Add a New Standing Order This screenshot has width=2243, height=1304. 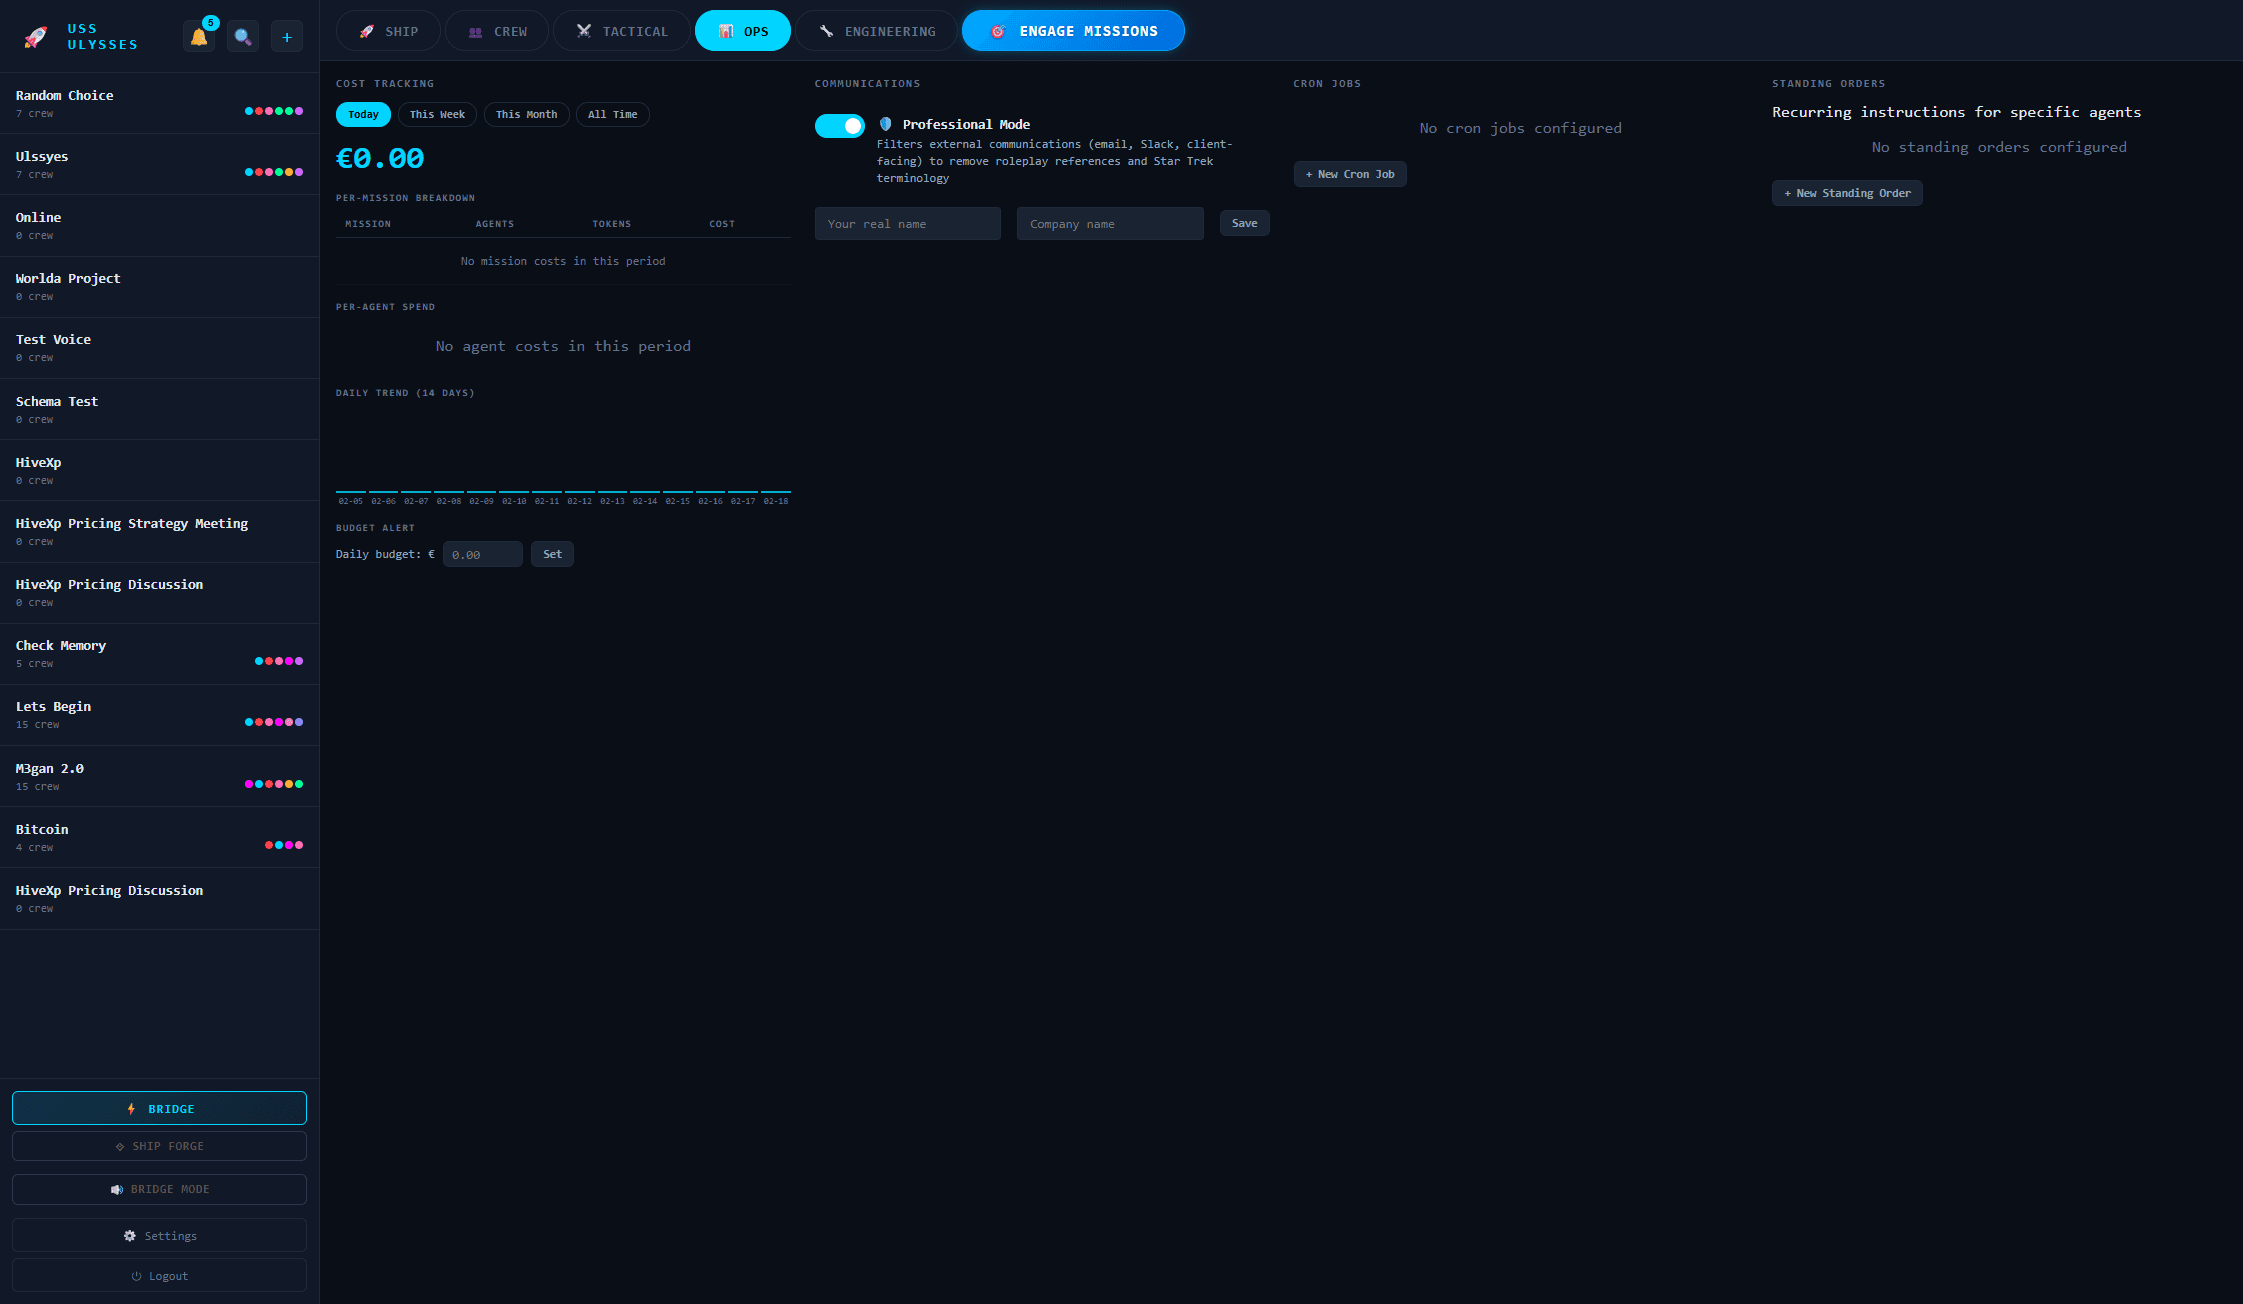coord(1846,192)
